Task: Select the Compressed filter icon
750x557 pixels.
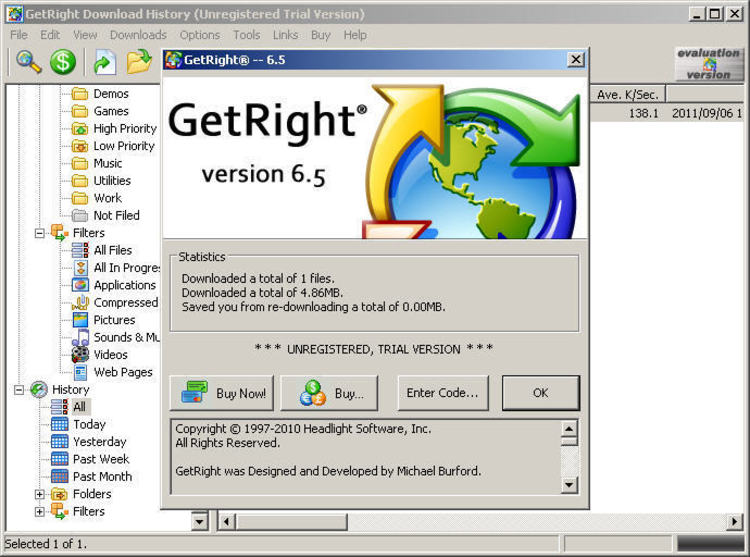Action: click(x=80, y=302)
